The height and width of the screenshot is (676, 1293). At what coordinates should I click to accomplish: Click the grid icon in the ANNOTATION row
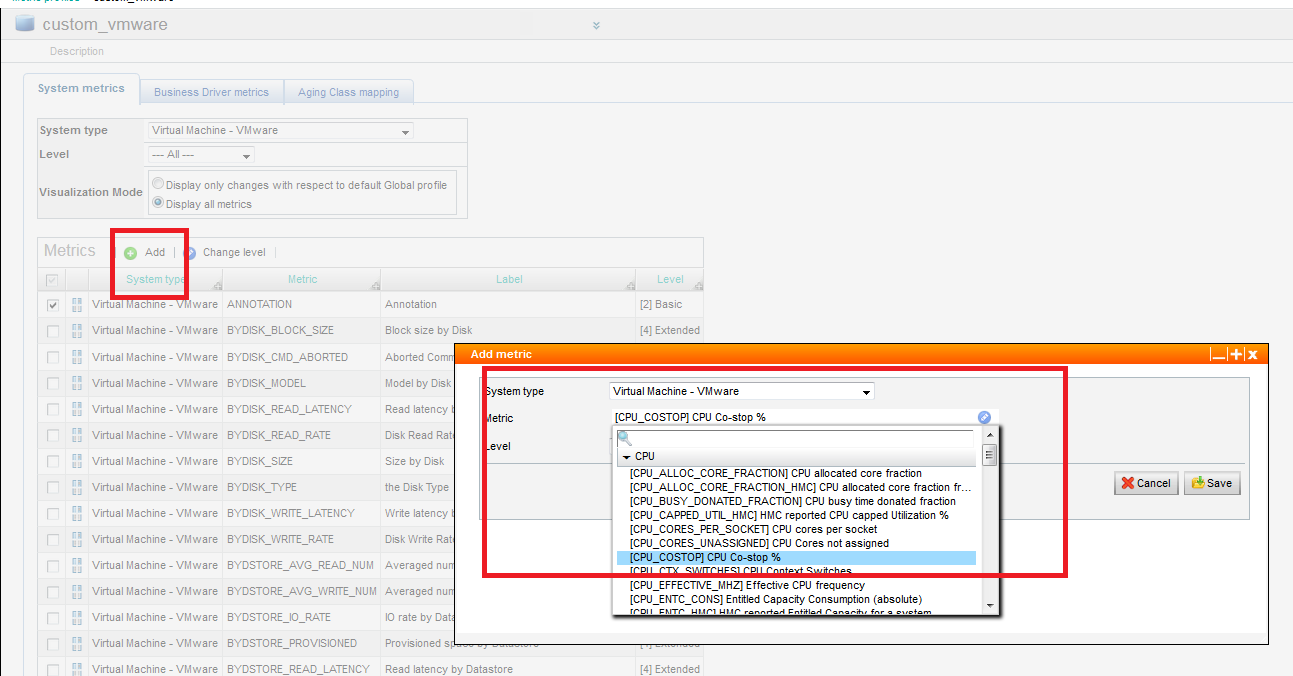(x=77, y=305)
